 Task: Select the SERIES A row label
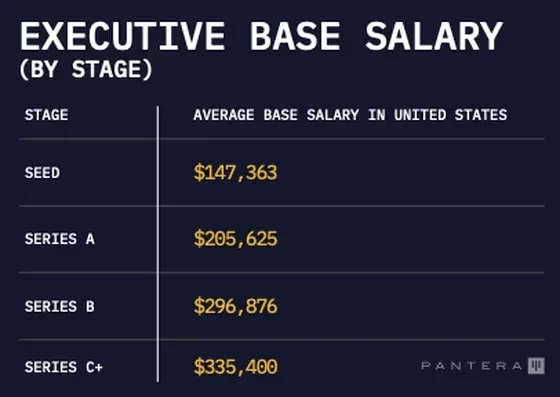coord(60,239)
